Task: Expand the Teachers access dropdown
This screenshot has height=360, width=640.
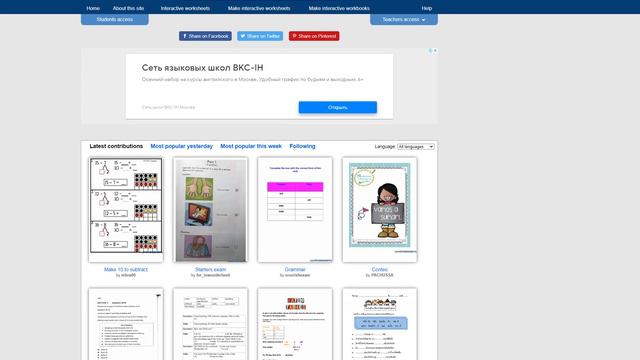Action: pos(404,19)
